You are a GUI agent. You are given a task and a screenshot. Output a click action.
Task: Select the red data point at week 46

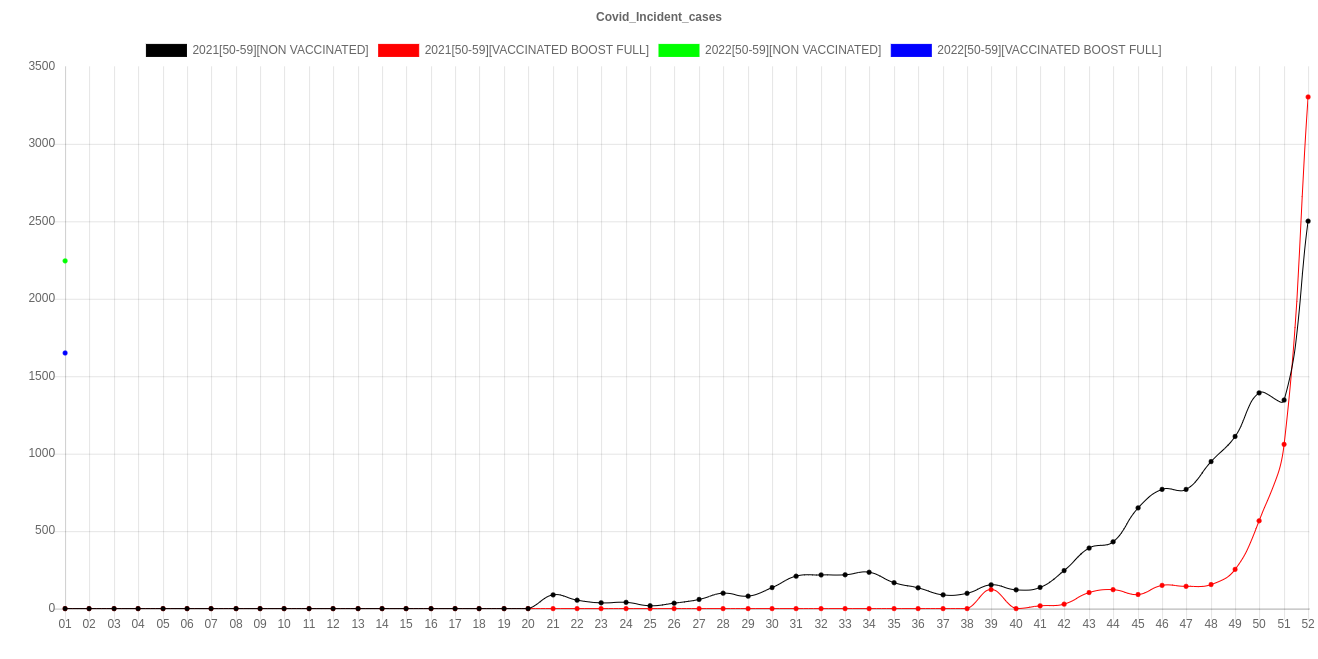tap(1162, 585)
